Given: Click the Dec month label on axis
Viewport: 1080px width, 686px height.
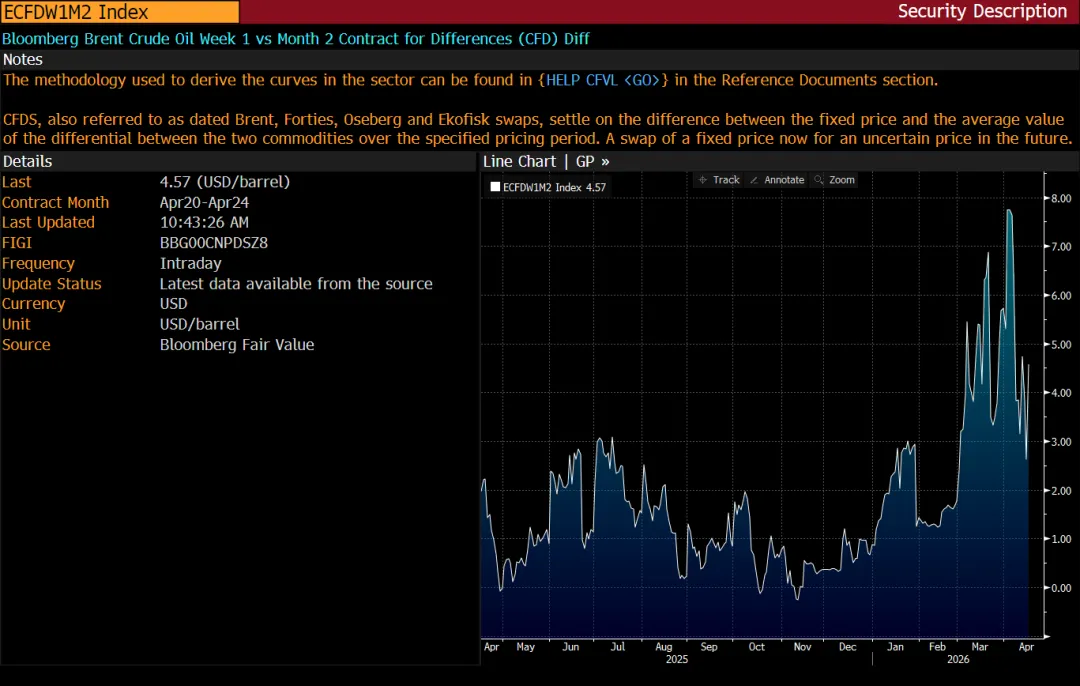Looking at the screenshot, I should (848, 647).
